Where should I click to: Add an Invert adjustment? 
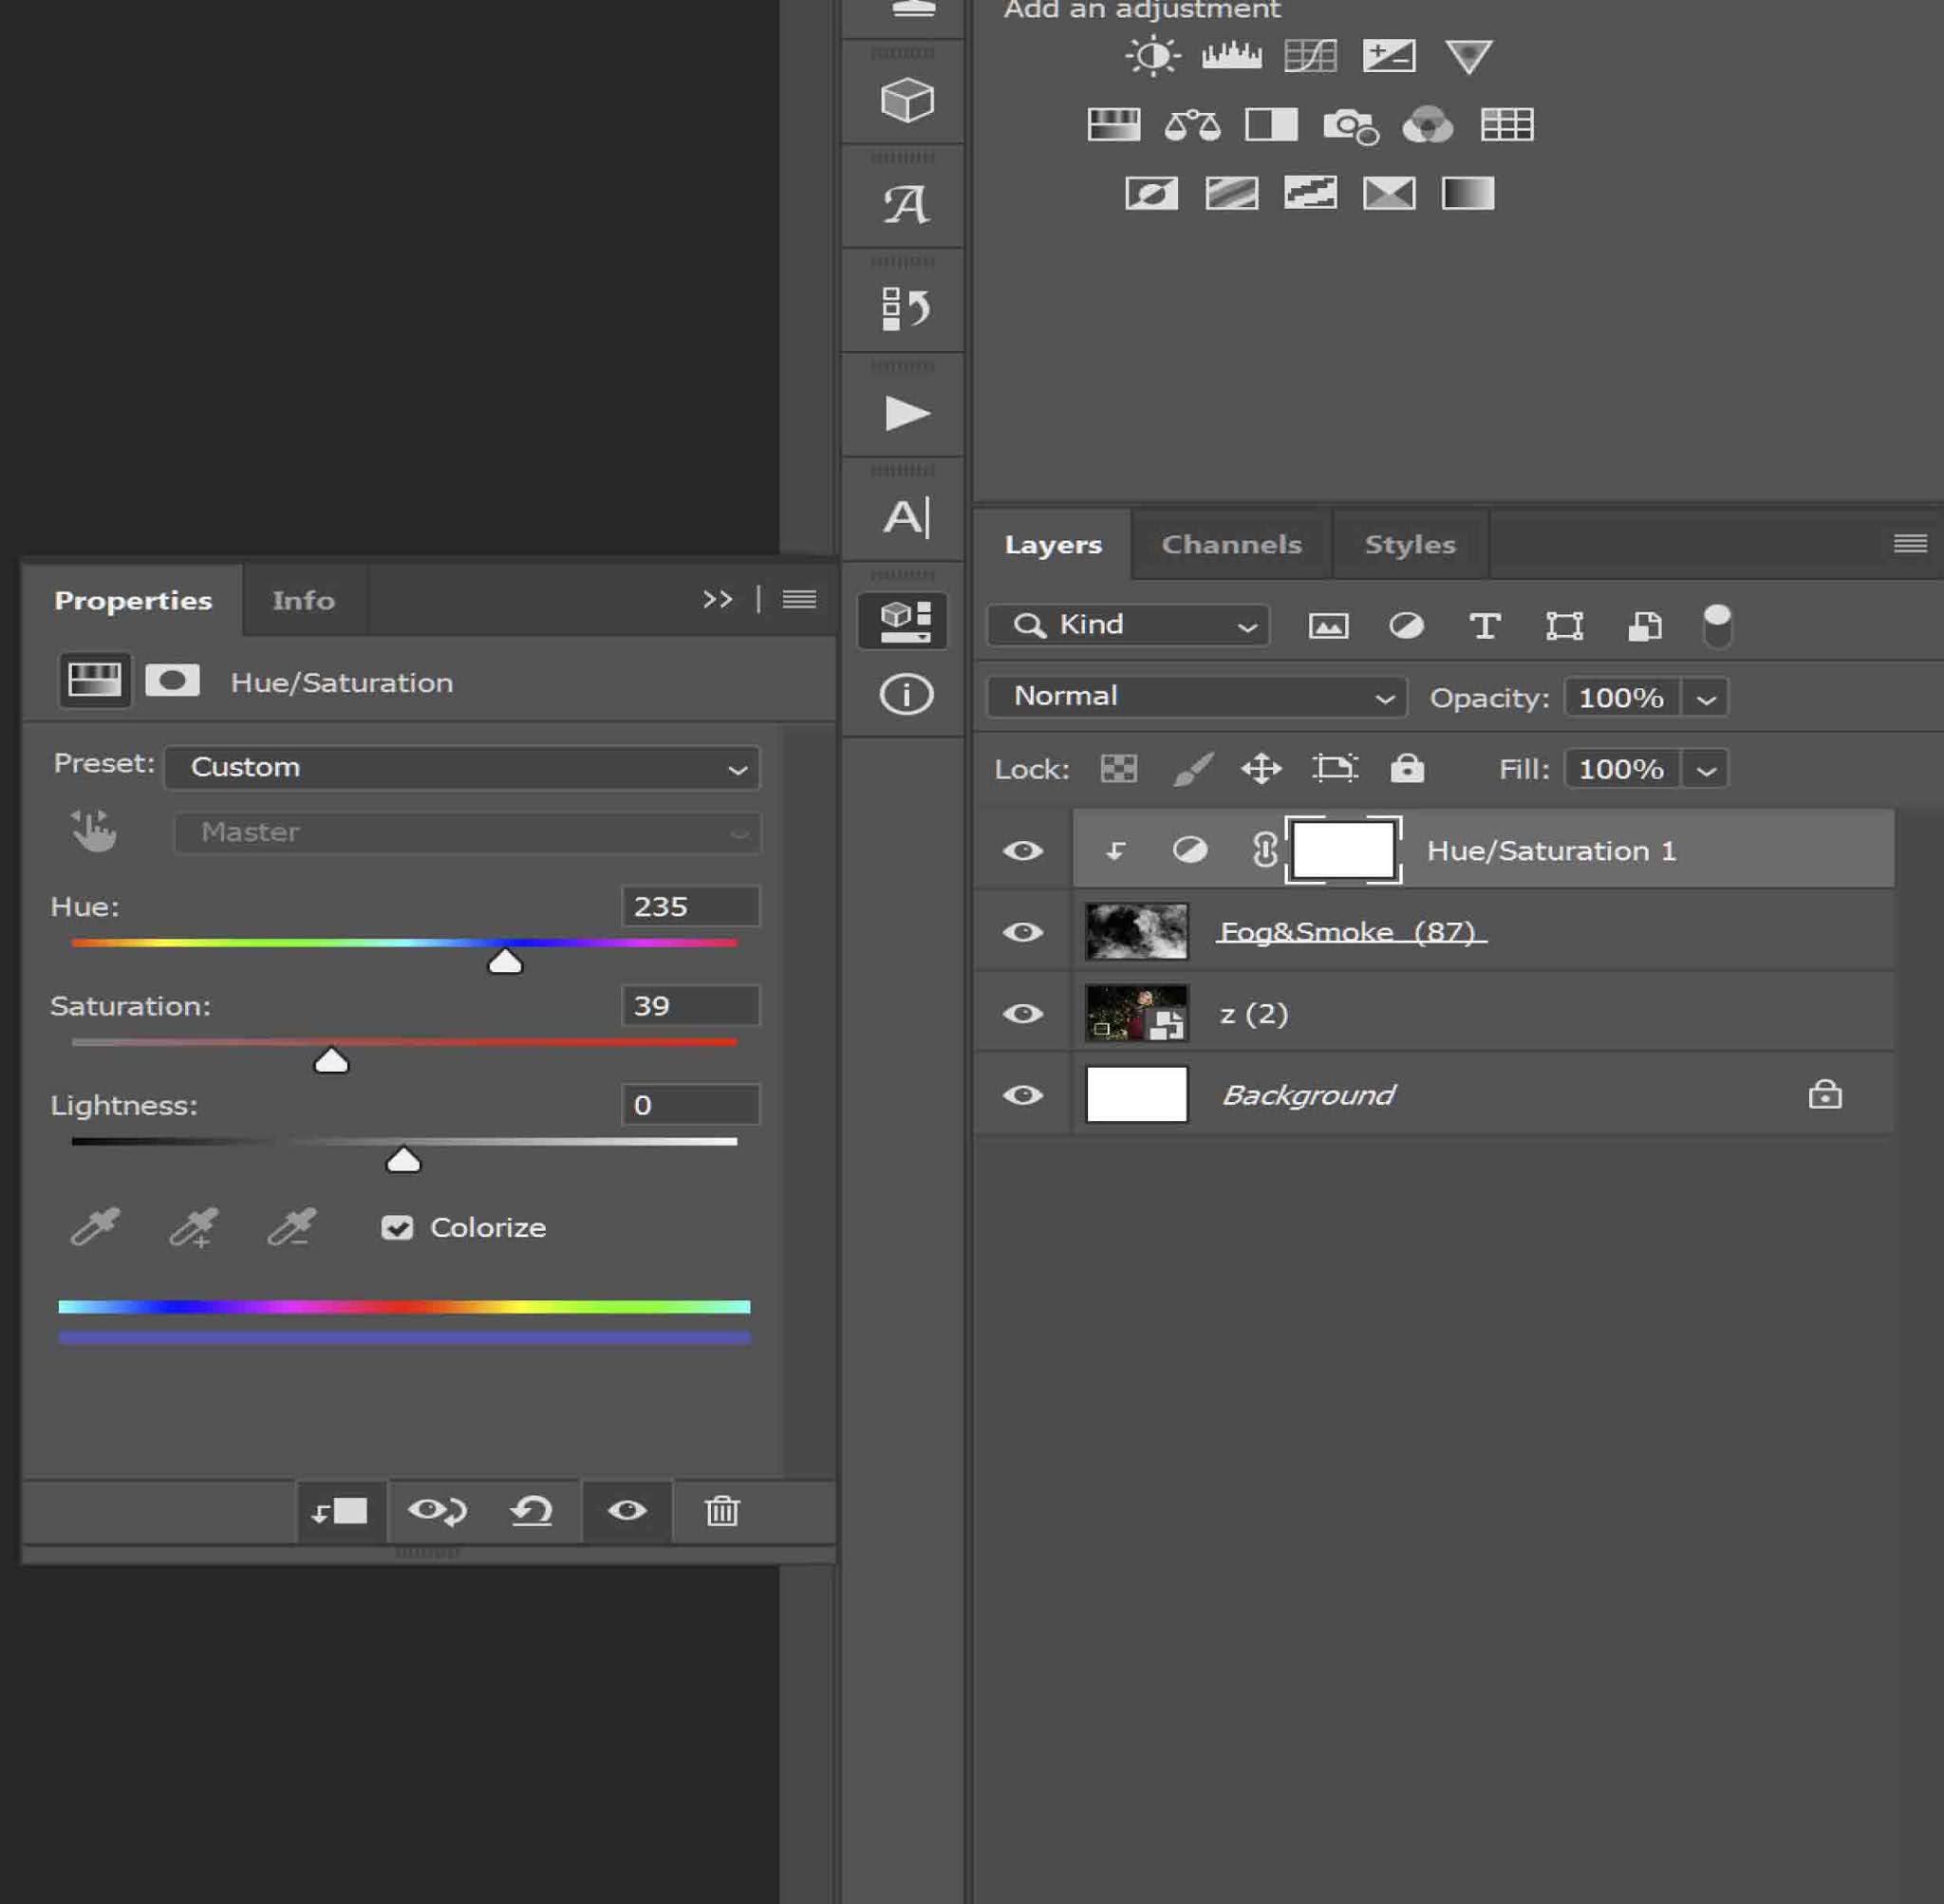[1152, 193]
